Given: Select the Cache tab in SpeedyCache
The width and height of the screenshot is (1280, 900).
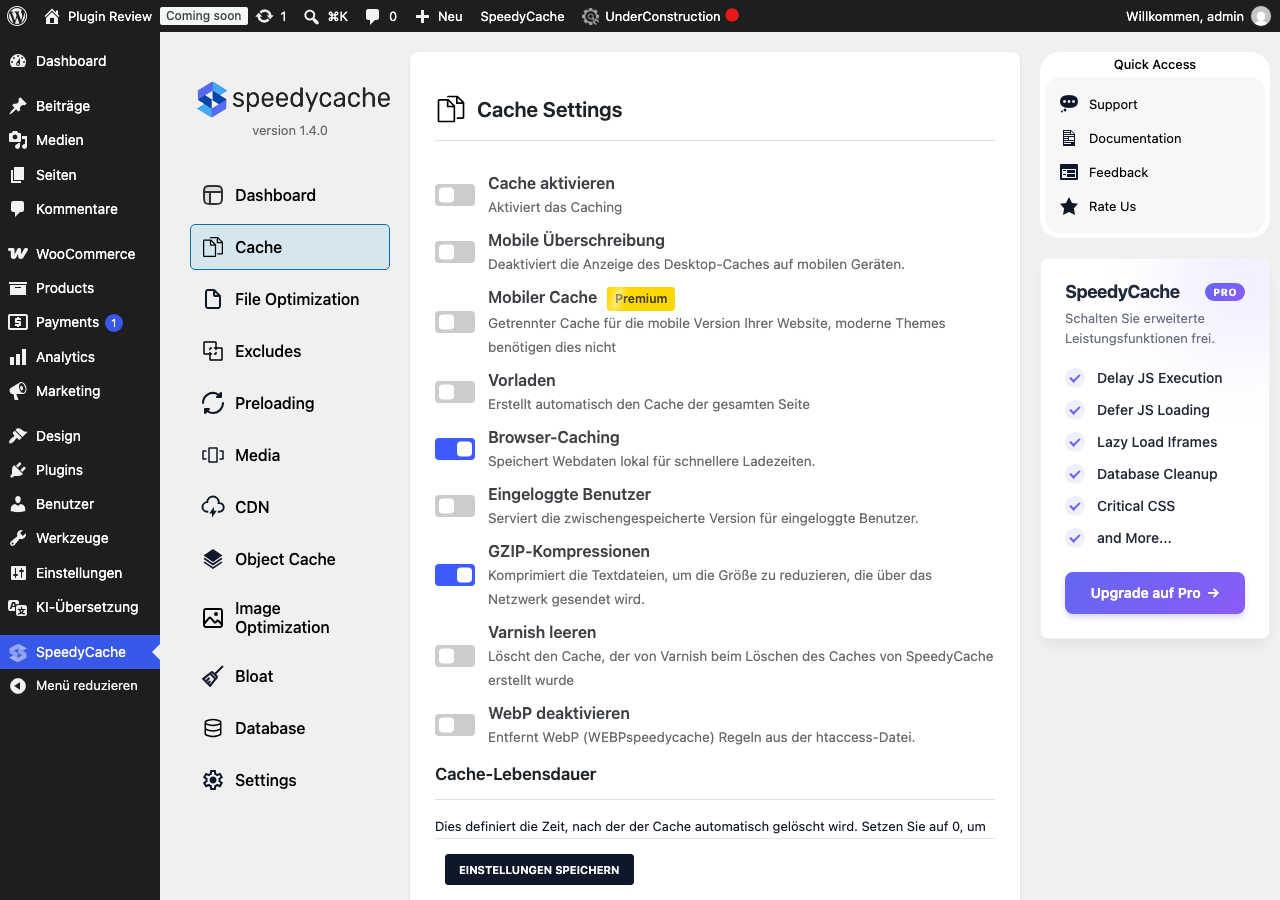Looking at the screenshot, I should tap(290, 247).
